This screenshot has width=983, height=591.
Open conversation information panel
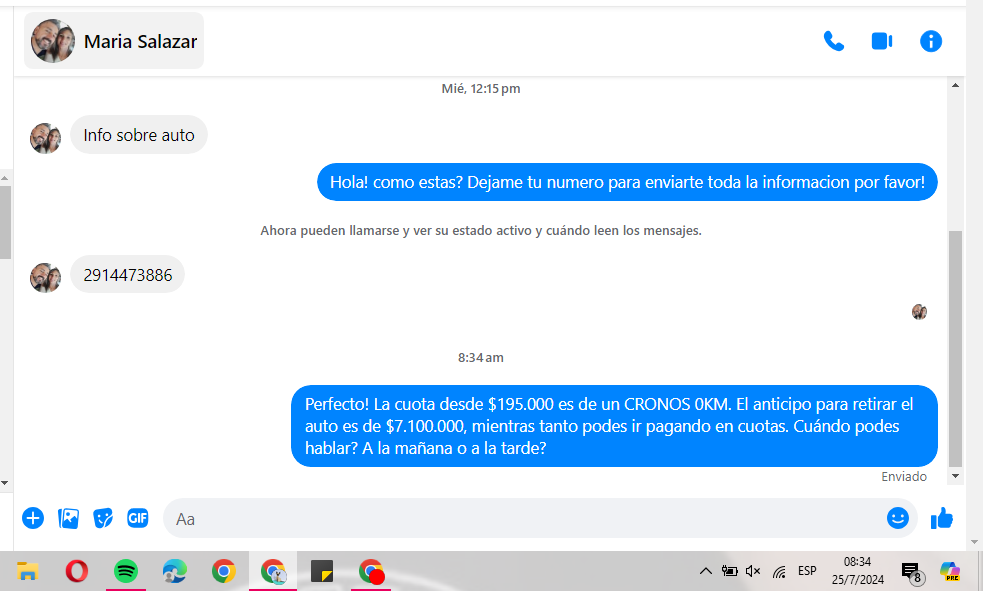(930, 41)
